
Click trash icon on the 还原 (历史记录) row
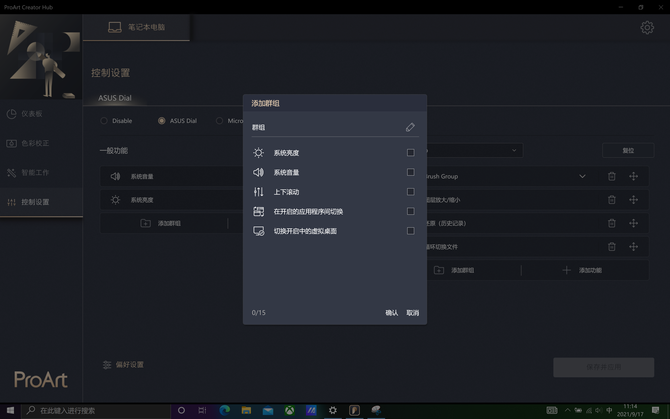tap(611, 223)
